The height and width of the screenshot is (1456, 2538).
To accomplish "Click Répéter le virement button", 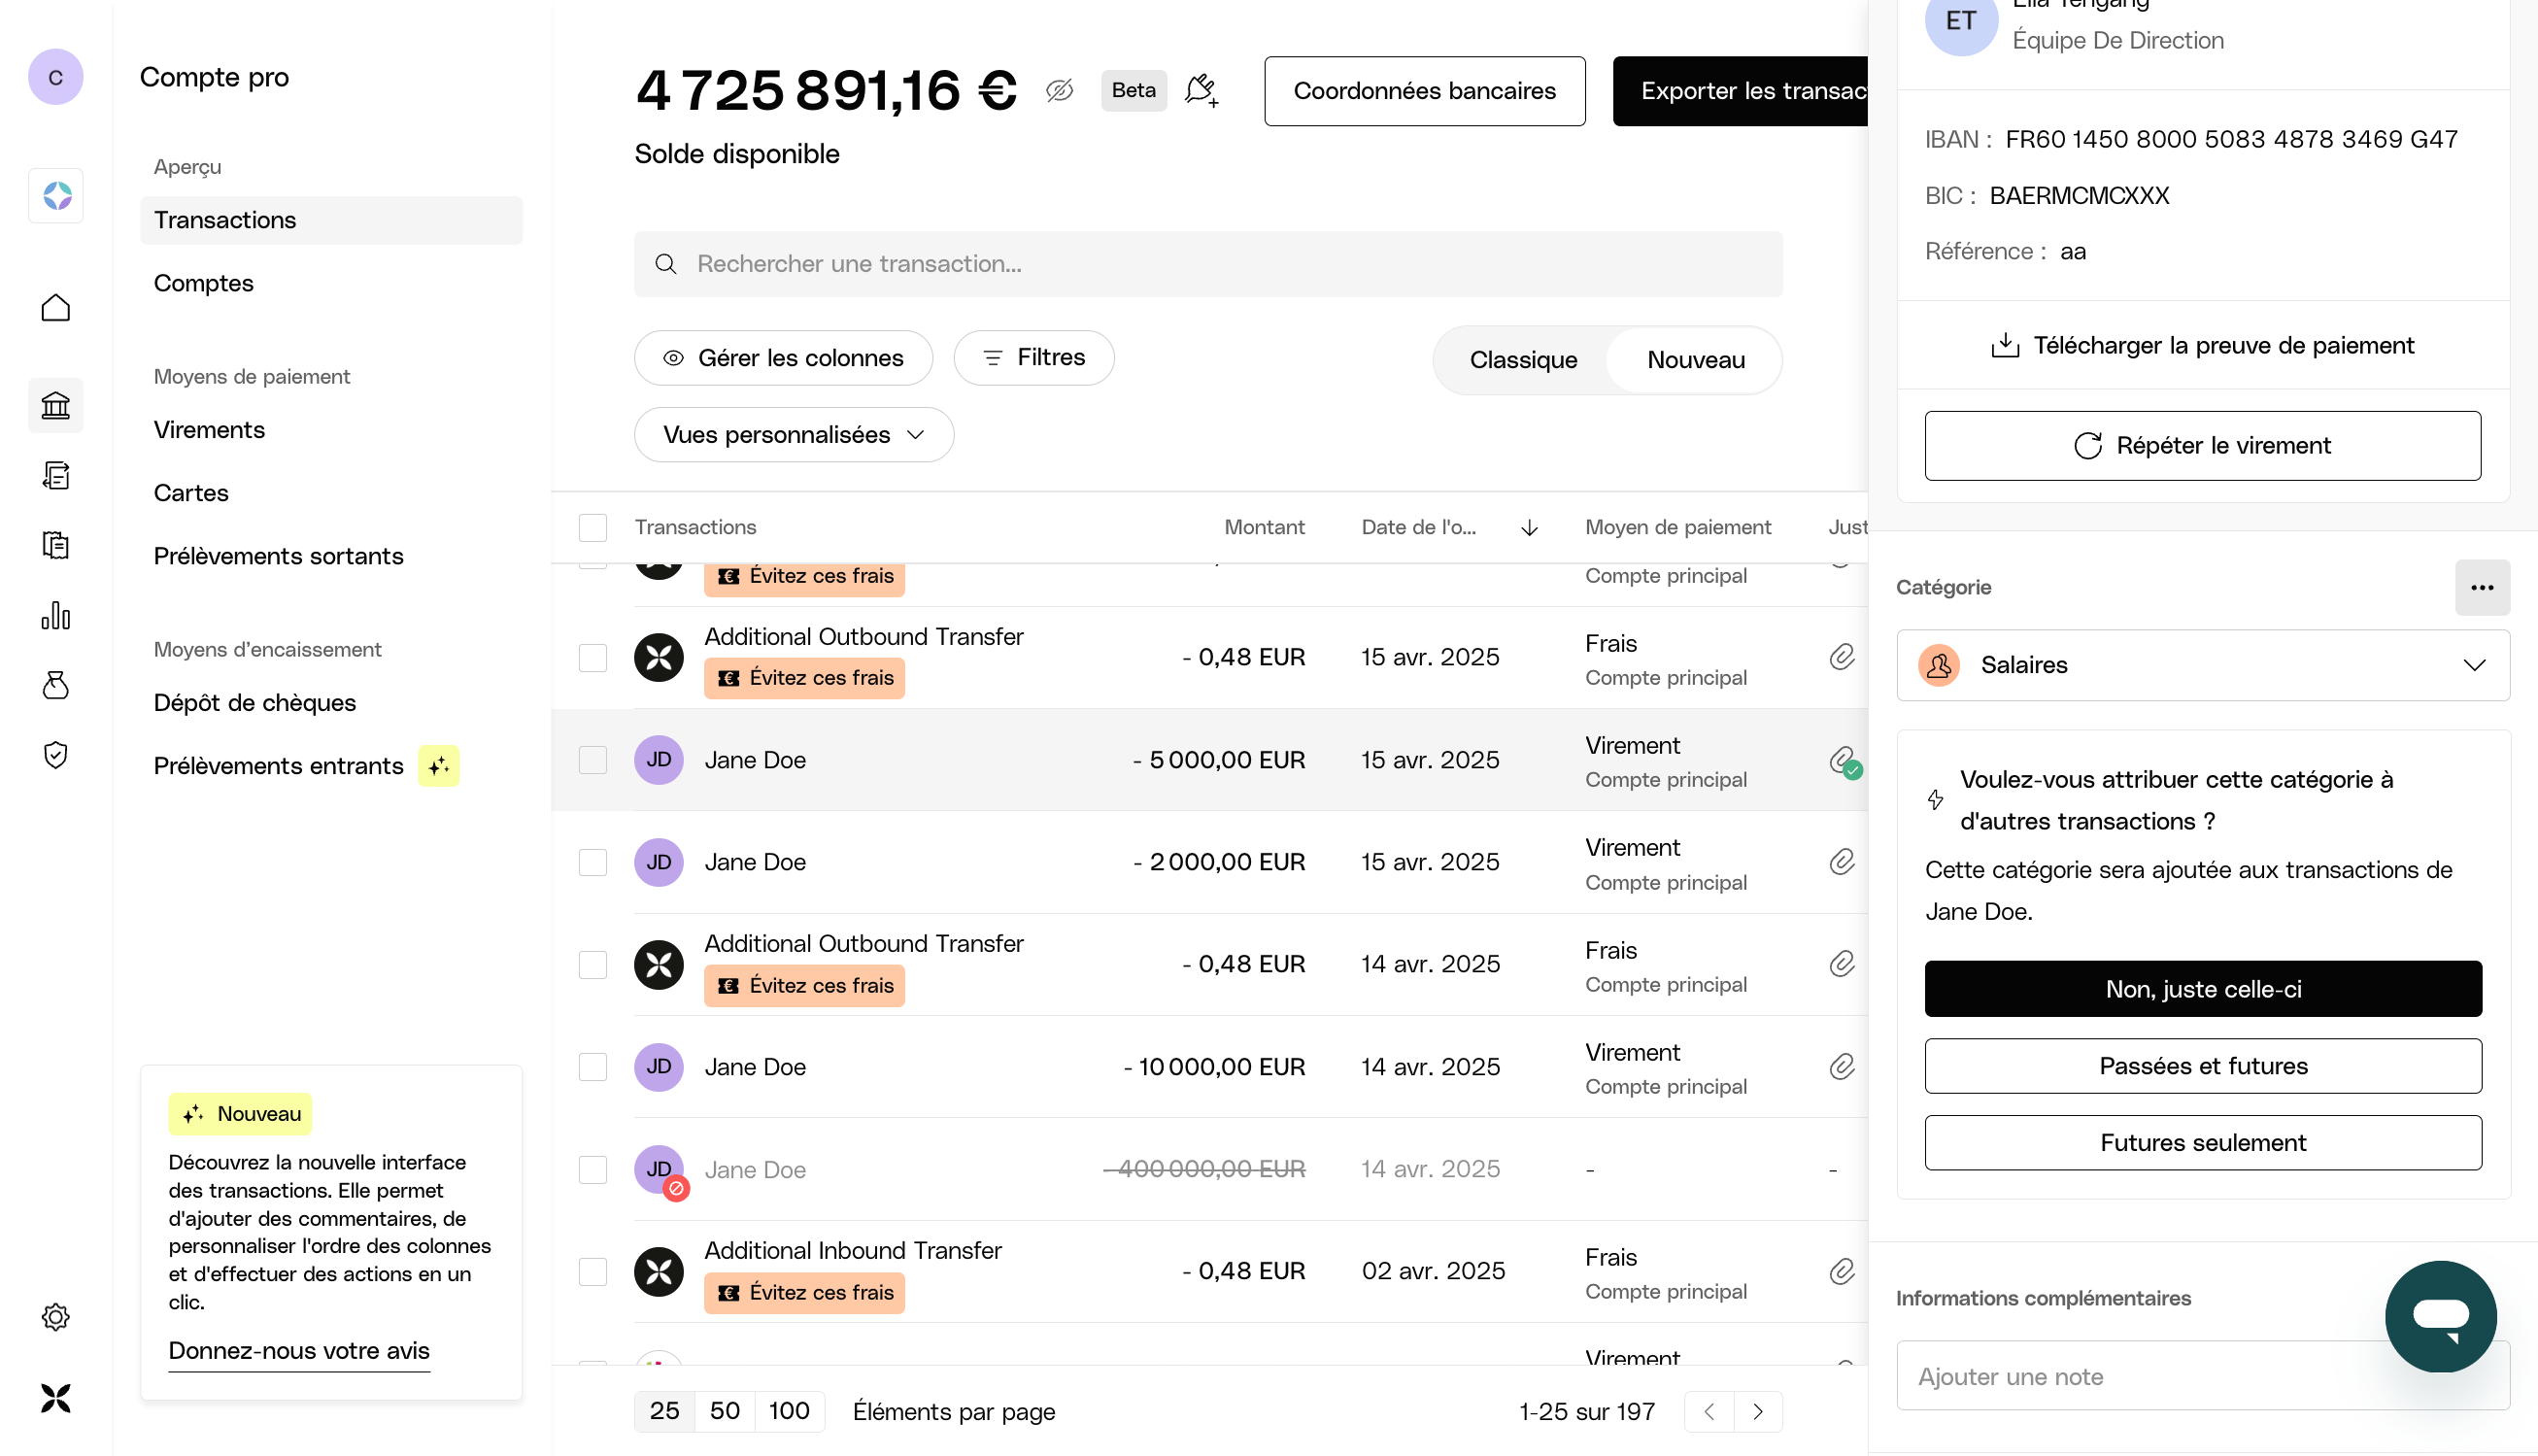I will pos(2202,445).
